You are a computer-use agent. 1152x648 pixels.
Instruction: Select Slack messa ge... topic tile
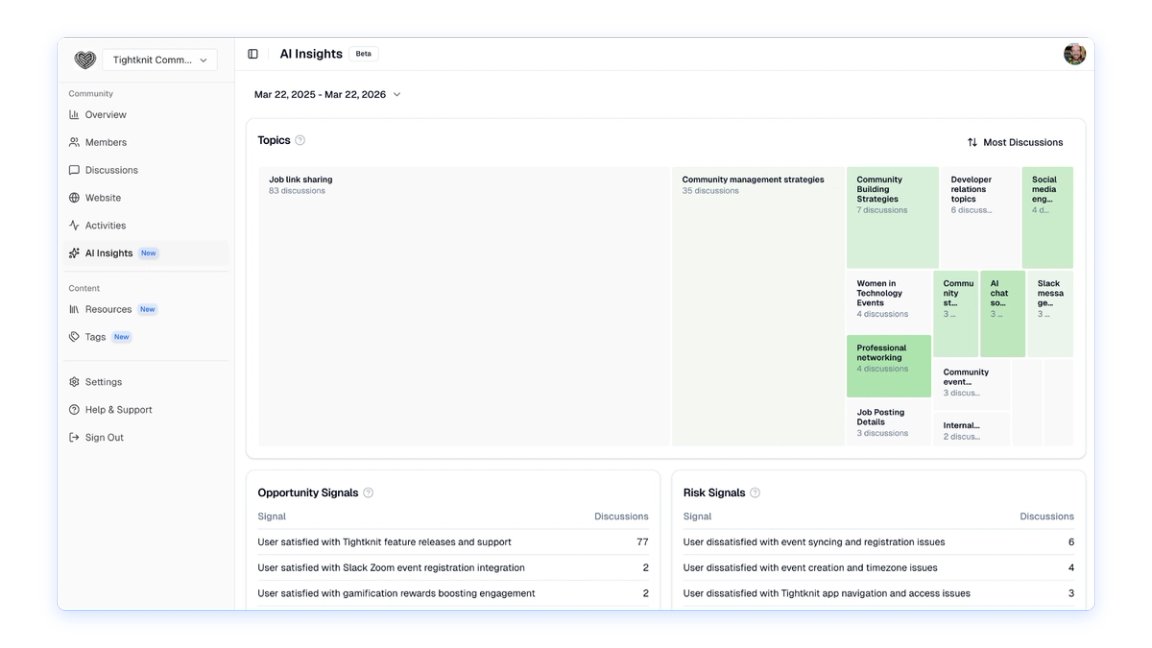(x=1050, y=314)
